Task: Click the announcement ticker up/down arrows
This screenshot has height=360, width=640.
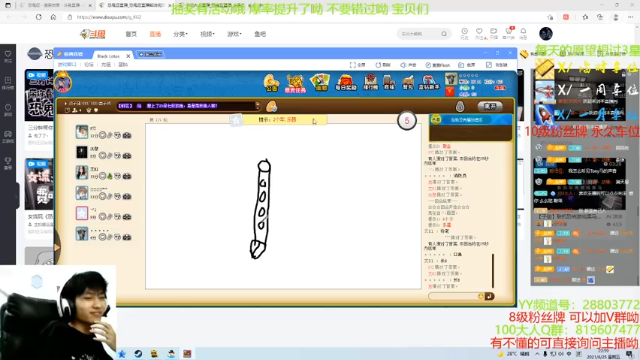Action: pyautogui.click(x=258, y=106)
